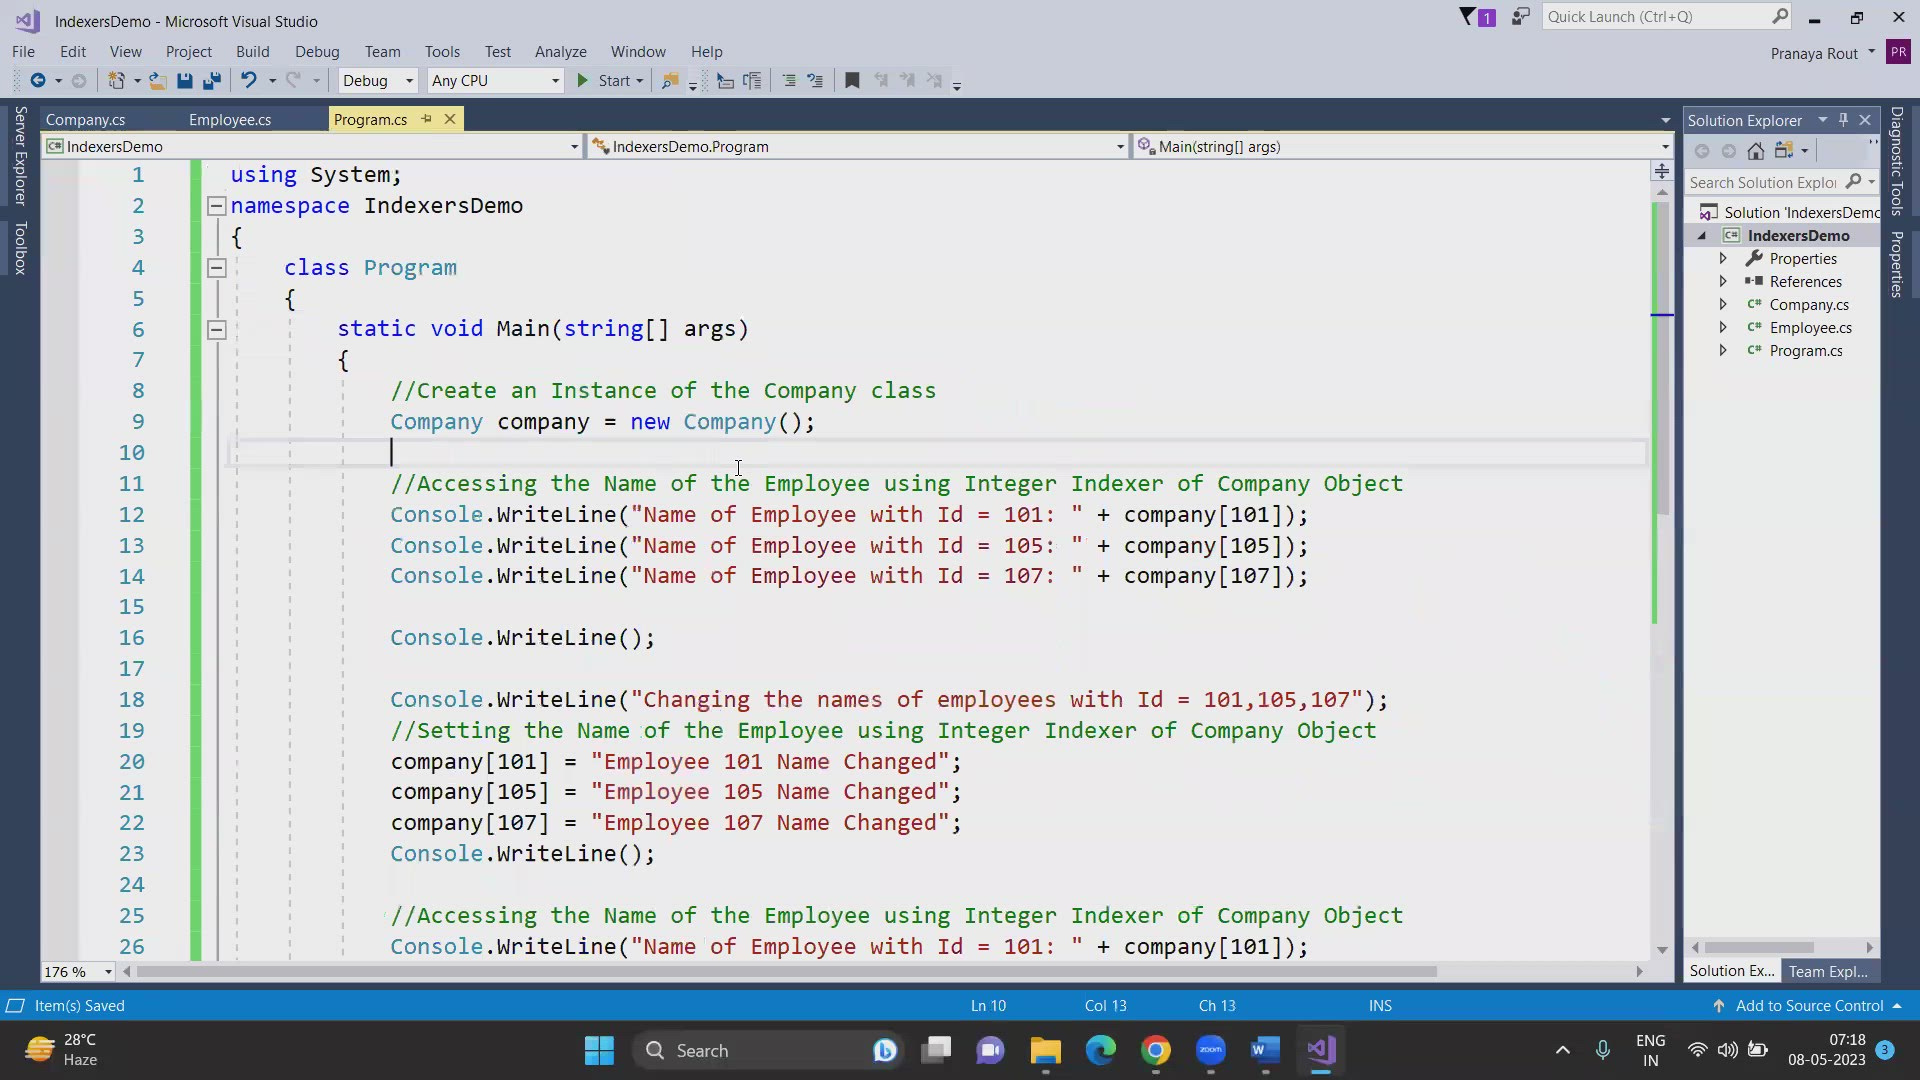The height and width of the screenshot is (1080, 1920).
Task: Click Sync with Active Document icon in Solution Explorer
Action: pos(1783,151)
